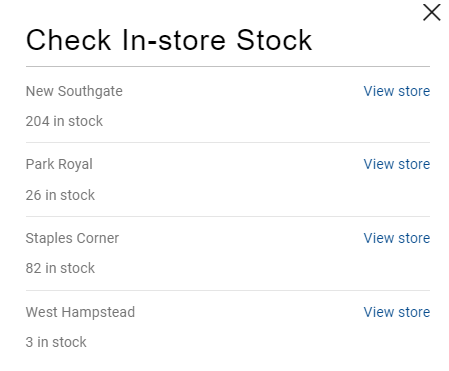The image size is (449, 371).
Task: Select the Park Royal store name
Action: click(59, 165)
